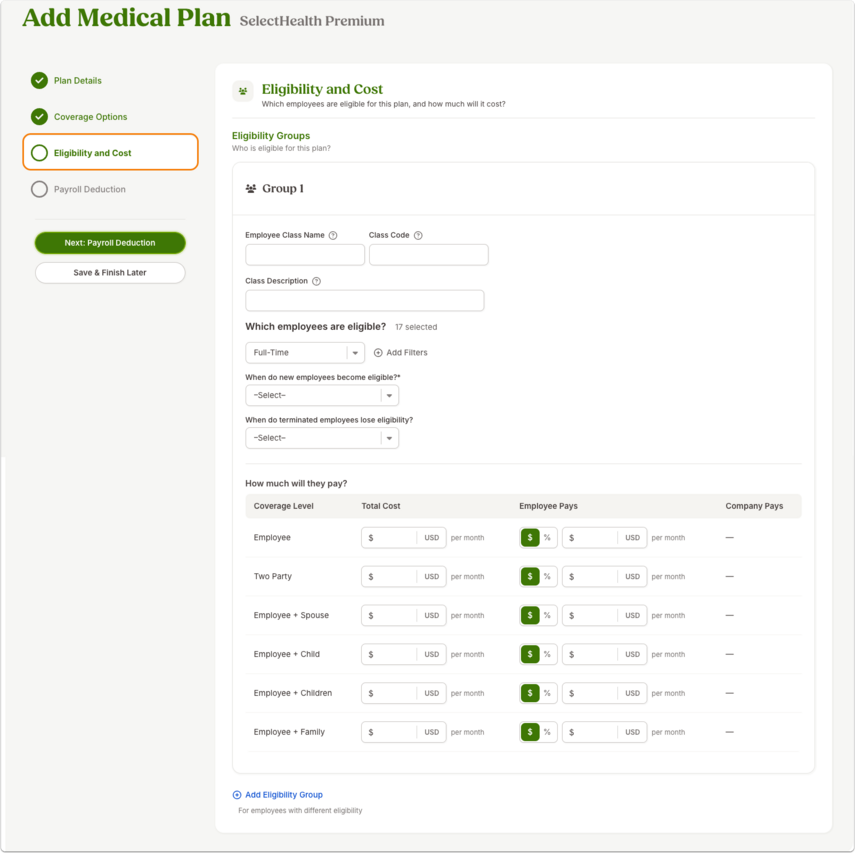Click the Employee + Spouse Employee Pays field
855x853 pixels.
point(604,616)
